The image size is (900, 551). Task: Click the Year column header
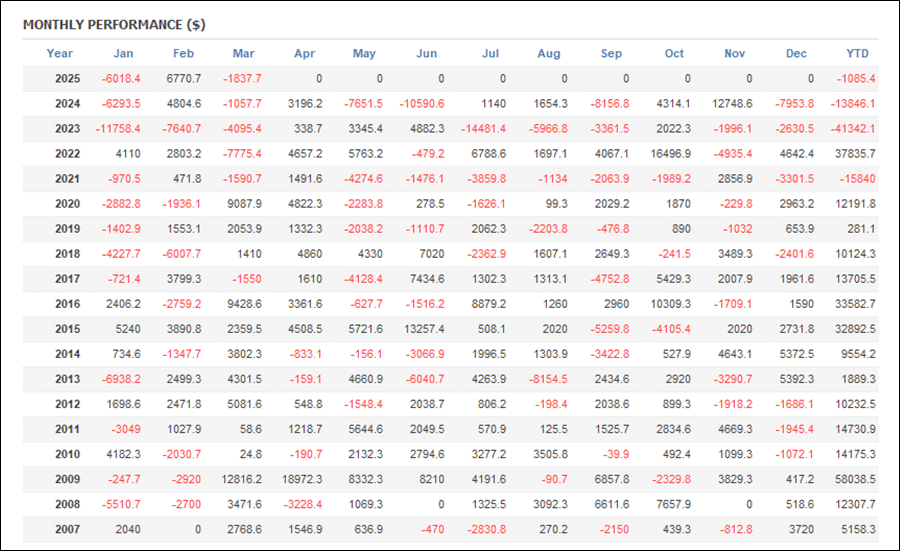click(60, 53)
